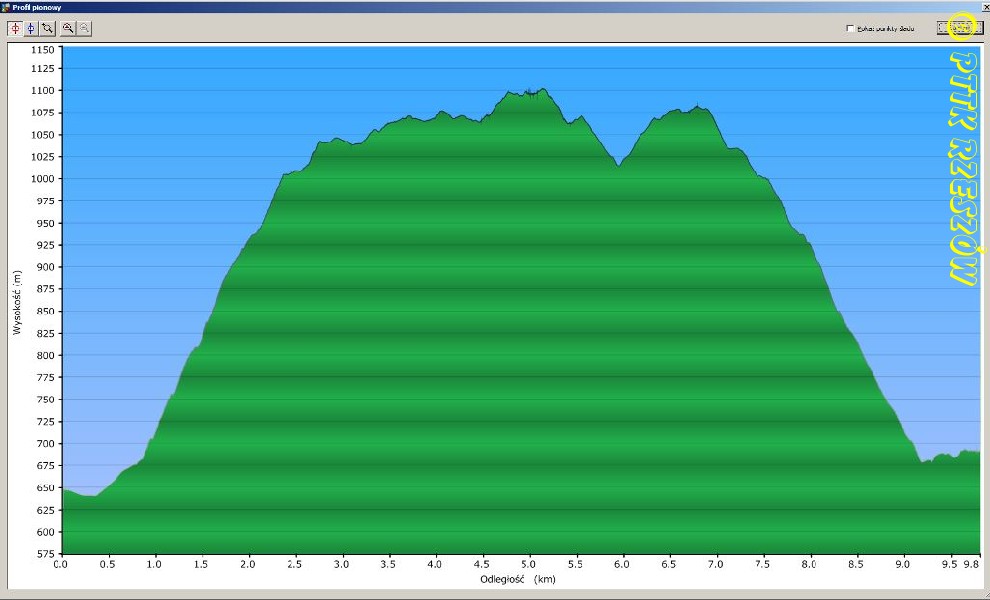Click the second summit near 6.8 km
The height and width of the screenshot is (600, 990).
click(x=697, y=106)
